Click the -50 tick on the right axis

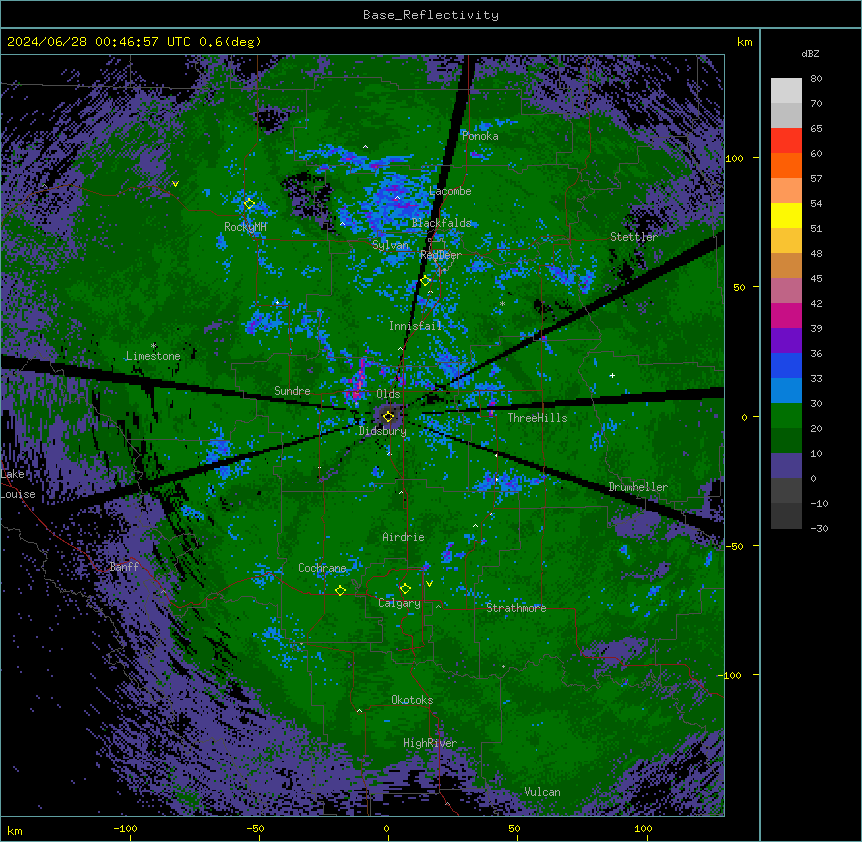coord(734,546)
